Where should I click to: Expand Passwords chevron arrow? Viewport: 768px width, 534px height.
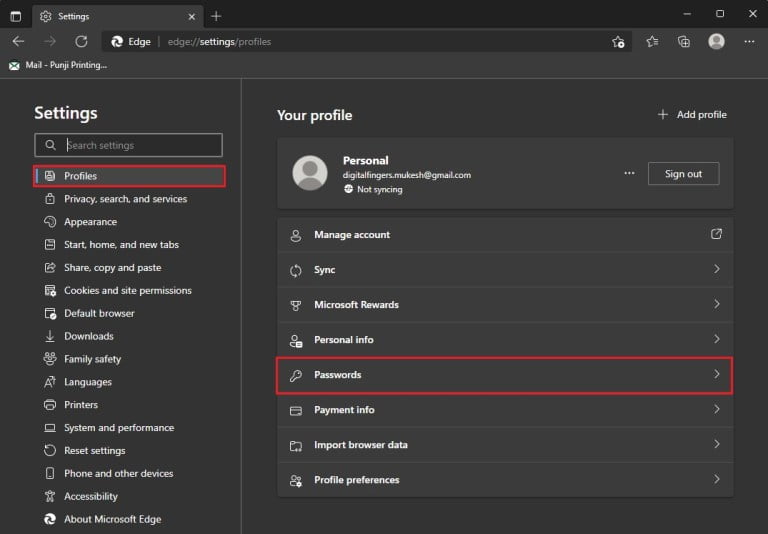717,374
